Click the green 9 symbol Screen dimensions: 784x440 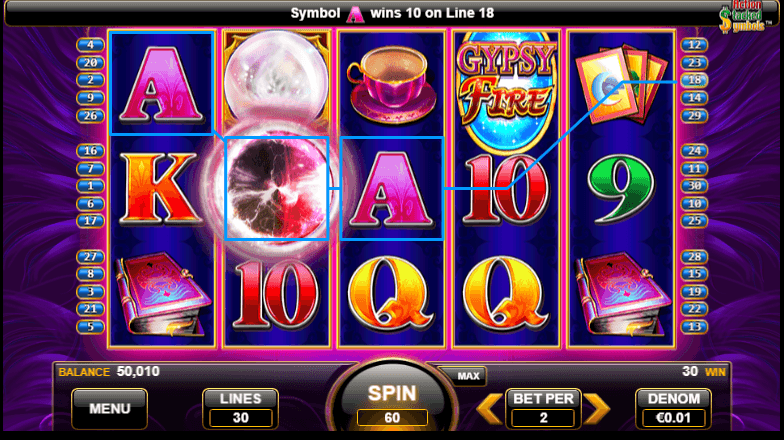click(620, 188)
